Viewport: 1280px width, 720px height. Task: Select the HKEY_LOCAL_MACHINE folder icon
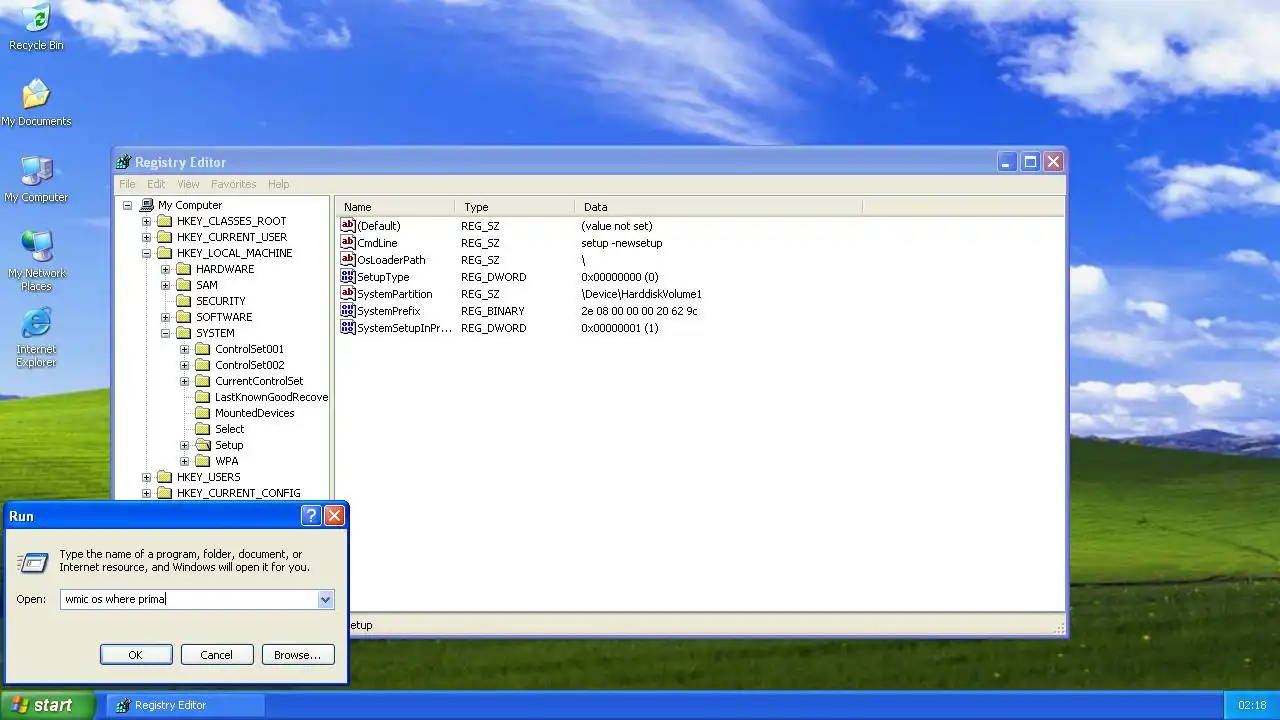click(165, 253)
